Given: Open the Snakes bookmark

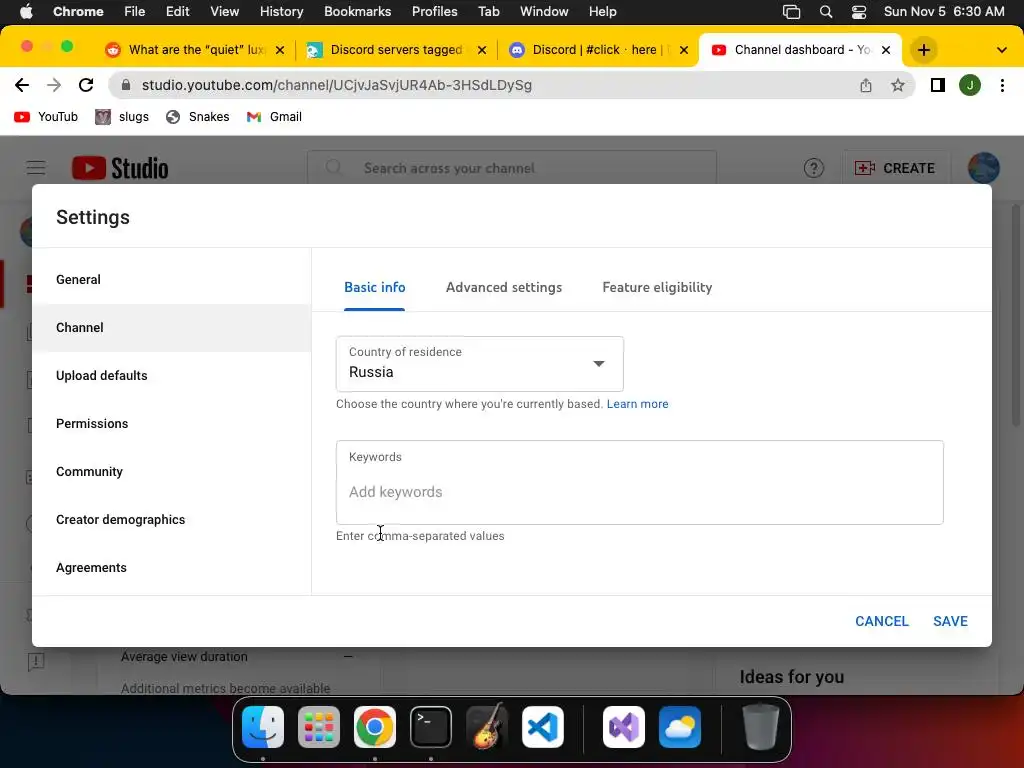Looking at the screenshot, I should (x=197, y=117).
